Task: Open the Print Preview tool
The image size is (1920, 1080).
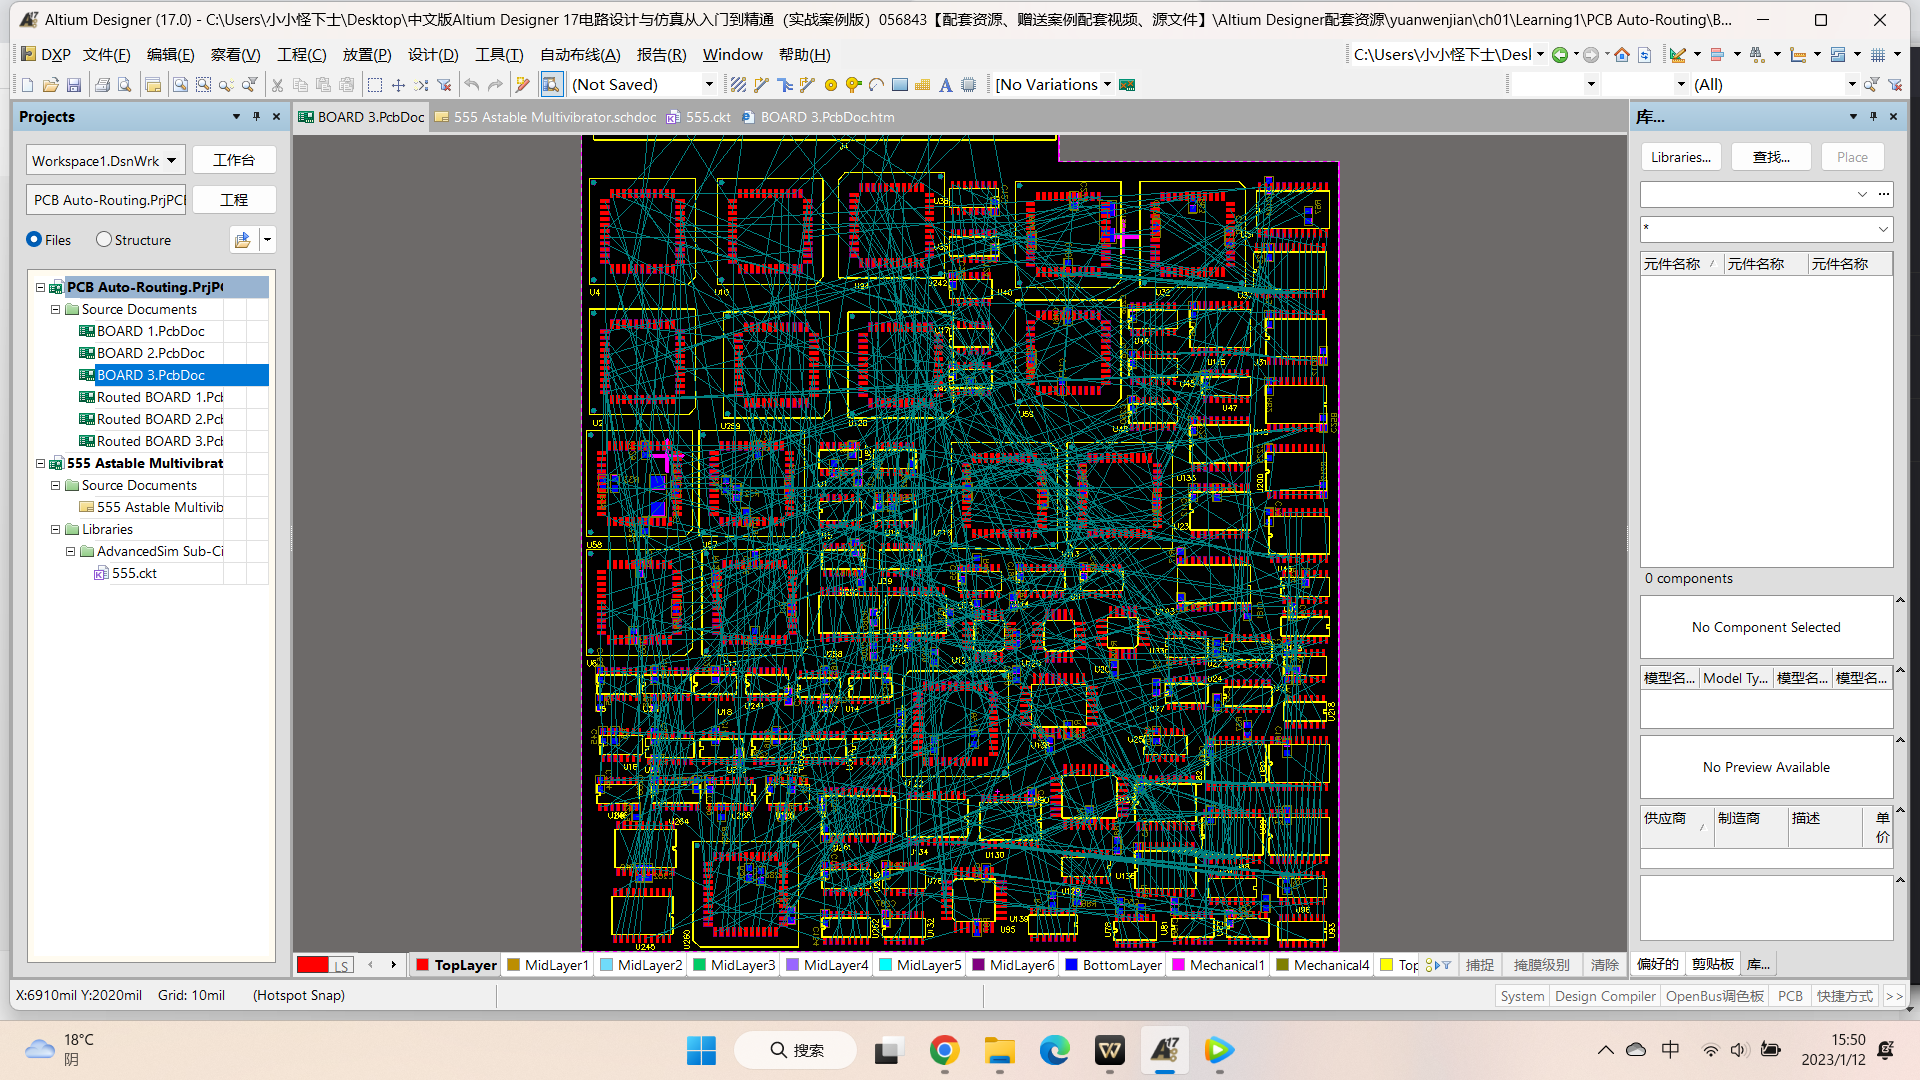Action: coord(124,85)
